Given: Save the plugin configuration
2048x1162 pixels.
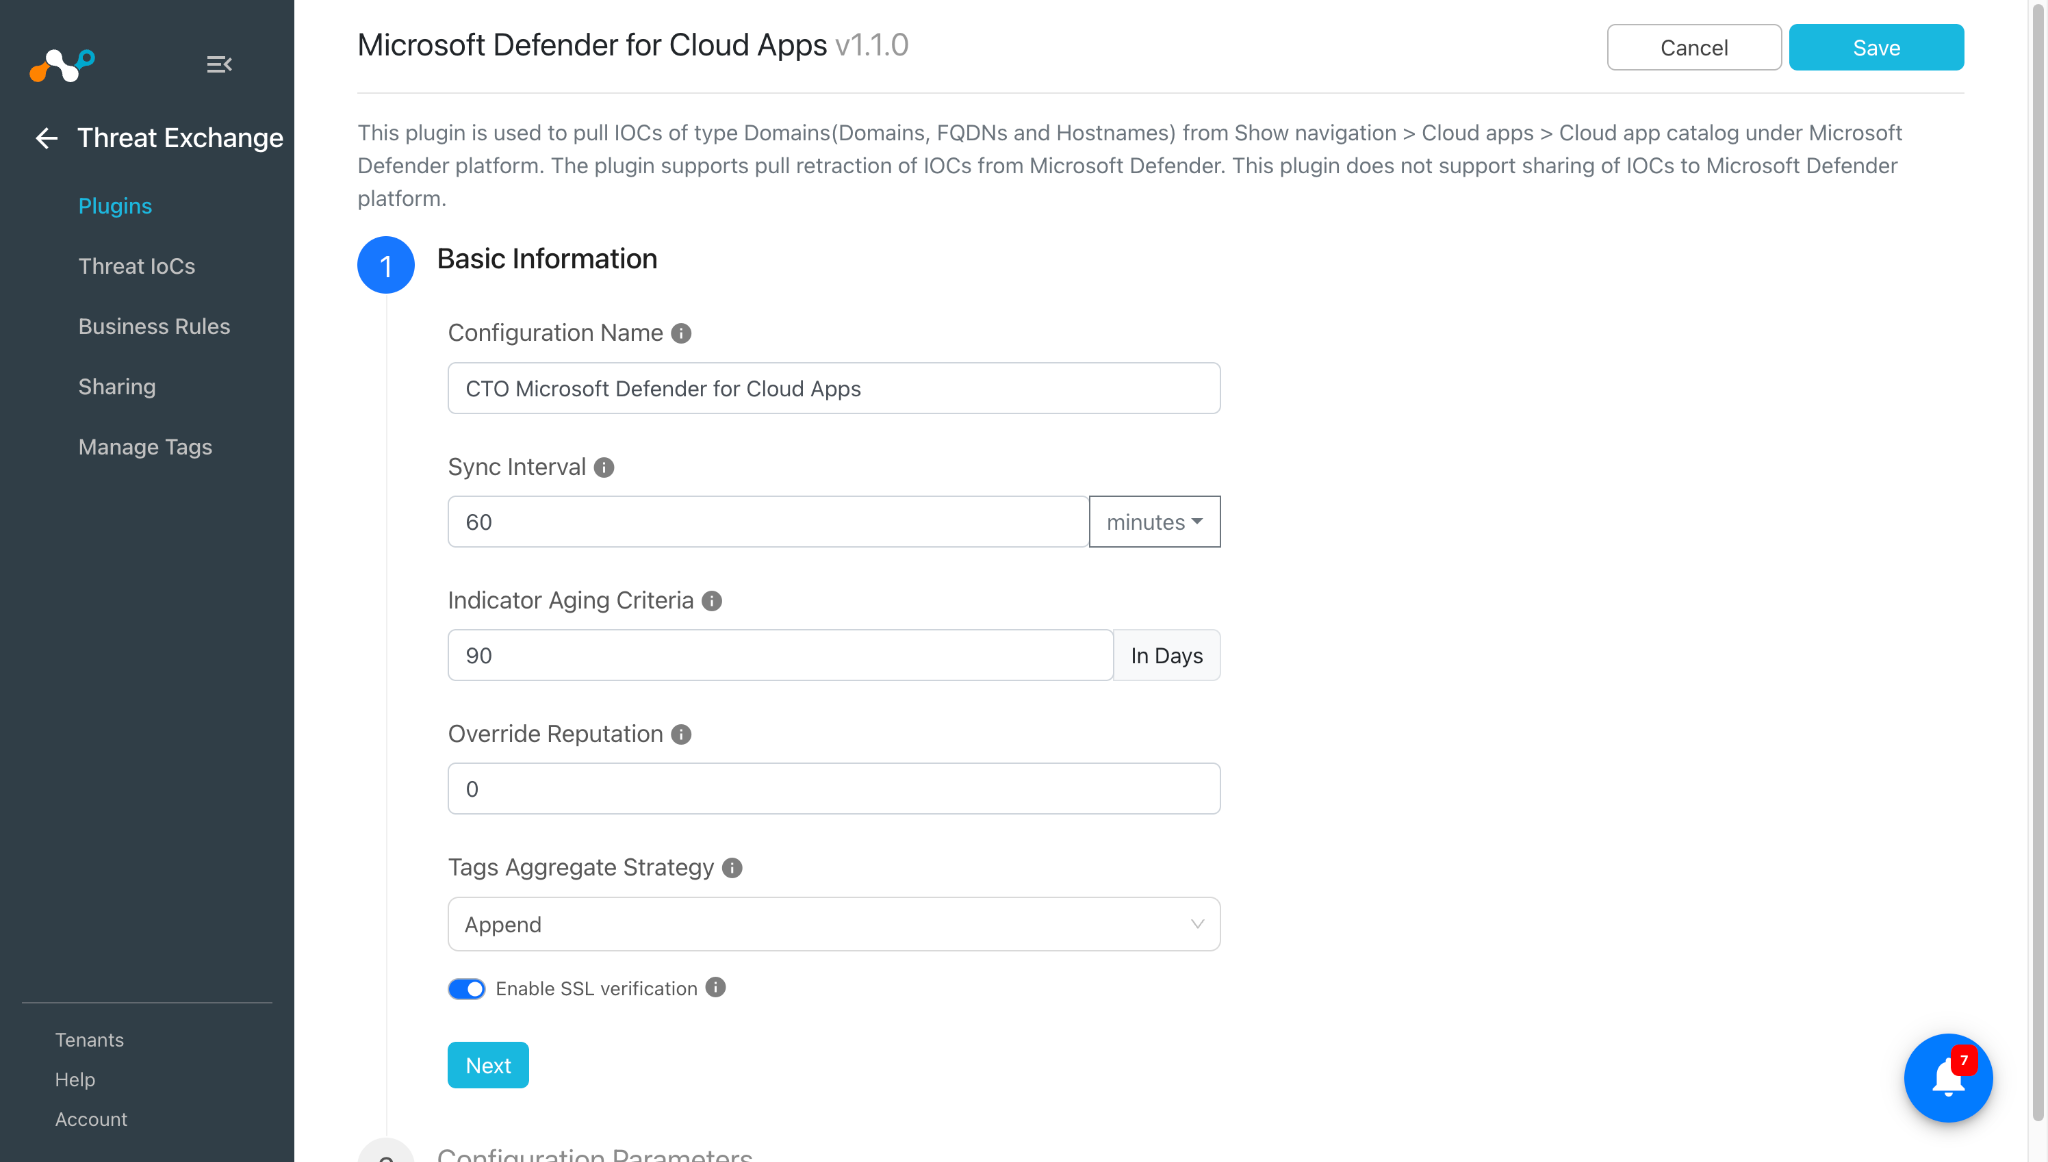Looking at the screenshot, I should pyautogui.click(x=1876, y=48).
